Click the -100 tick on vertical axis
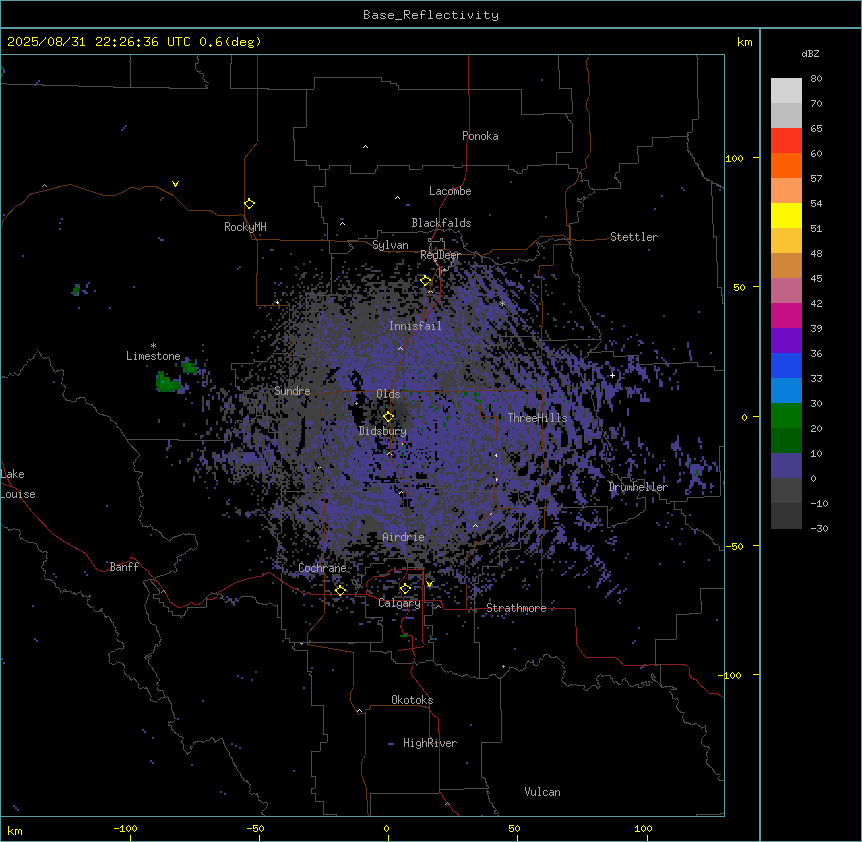This screenshot has height=842, width=862. [x=731, y=675]
